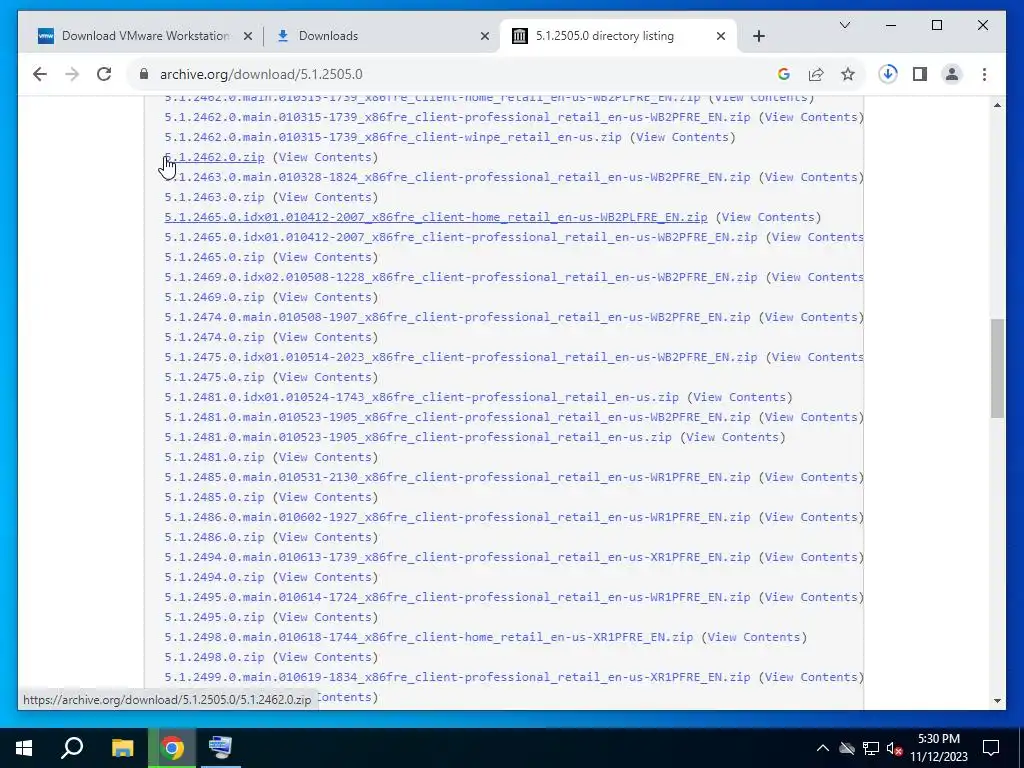
Task: Click the forward navigation arrow
Action: 72,74
